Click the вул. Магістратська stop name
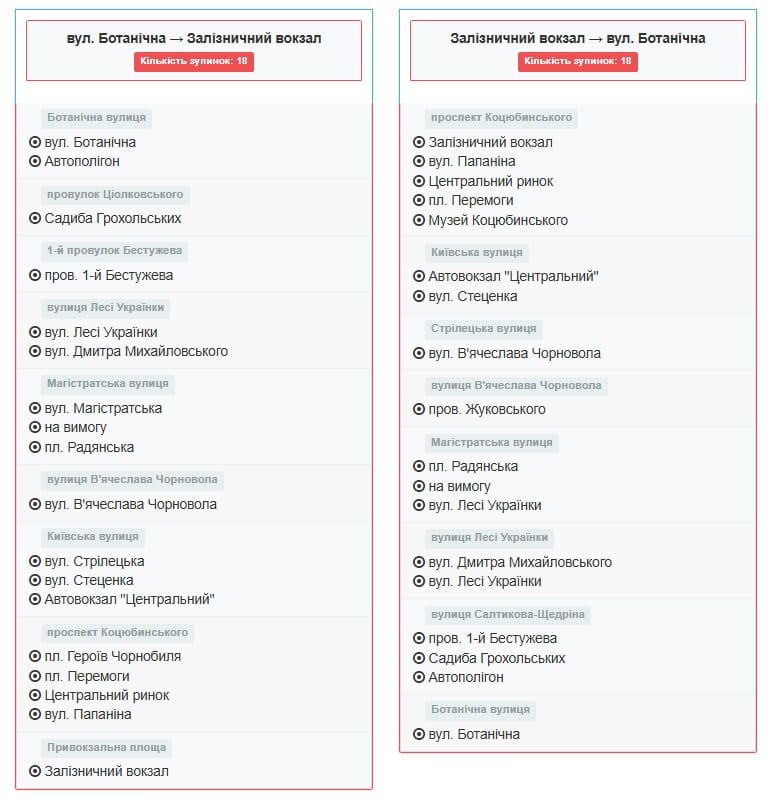This screenshot has width=773, height=797. tap(103, 408)
